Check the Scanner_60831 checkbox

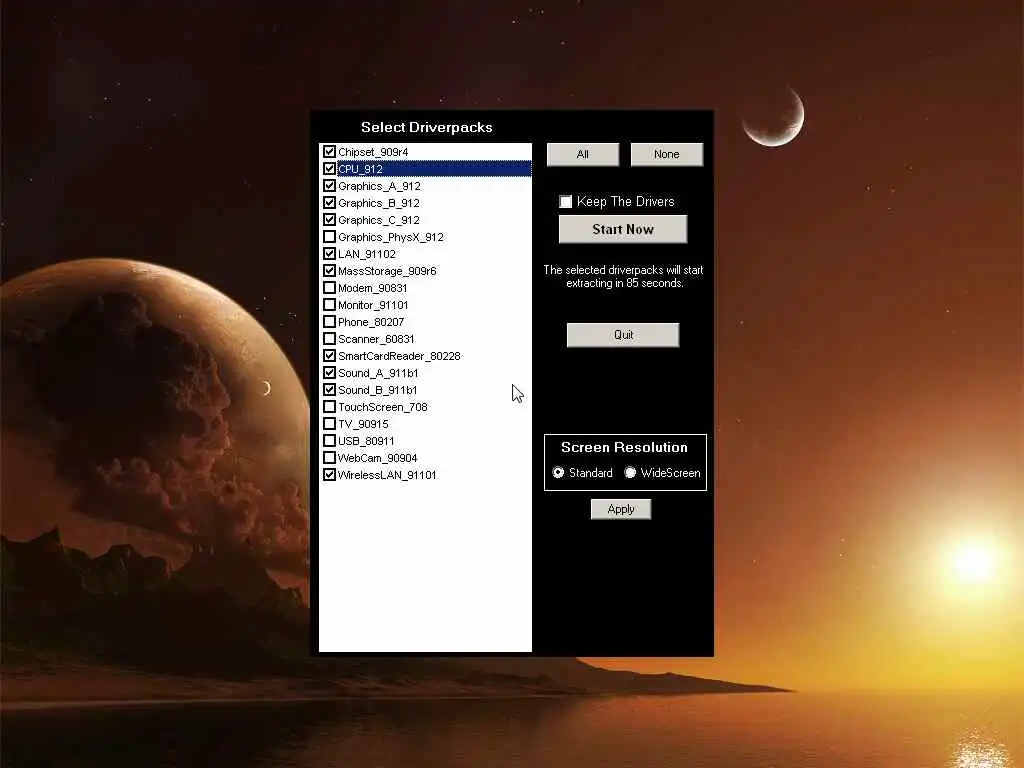pos(329,338)
